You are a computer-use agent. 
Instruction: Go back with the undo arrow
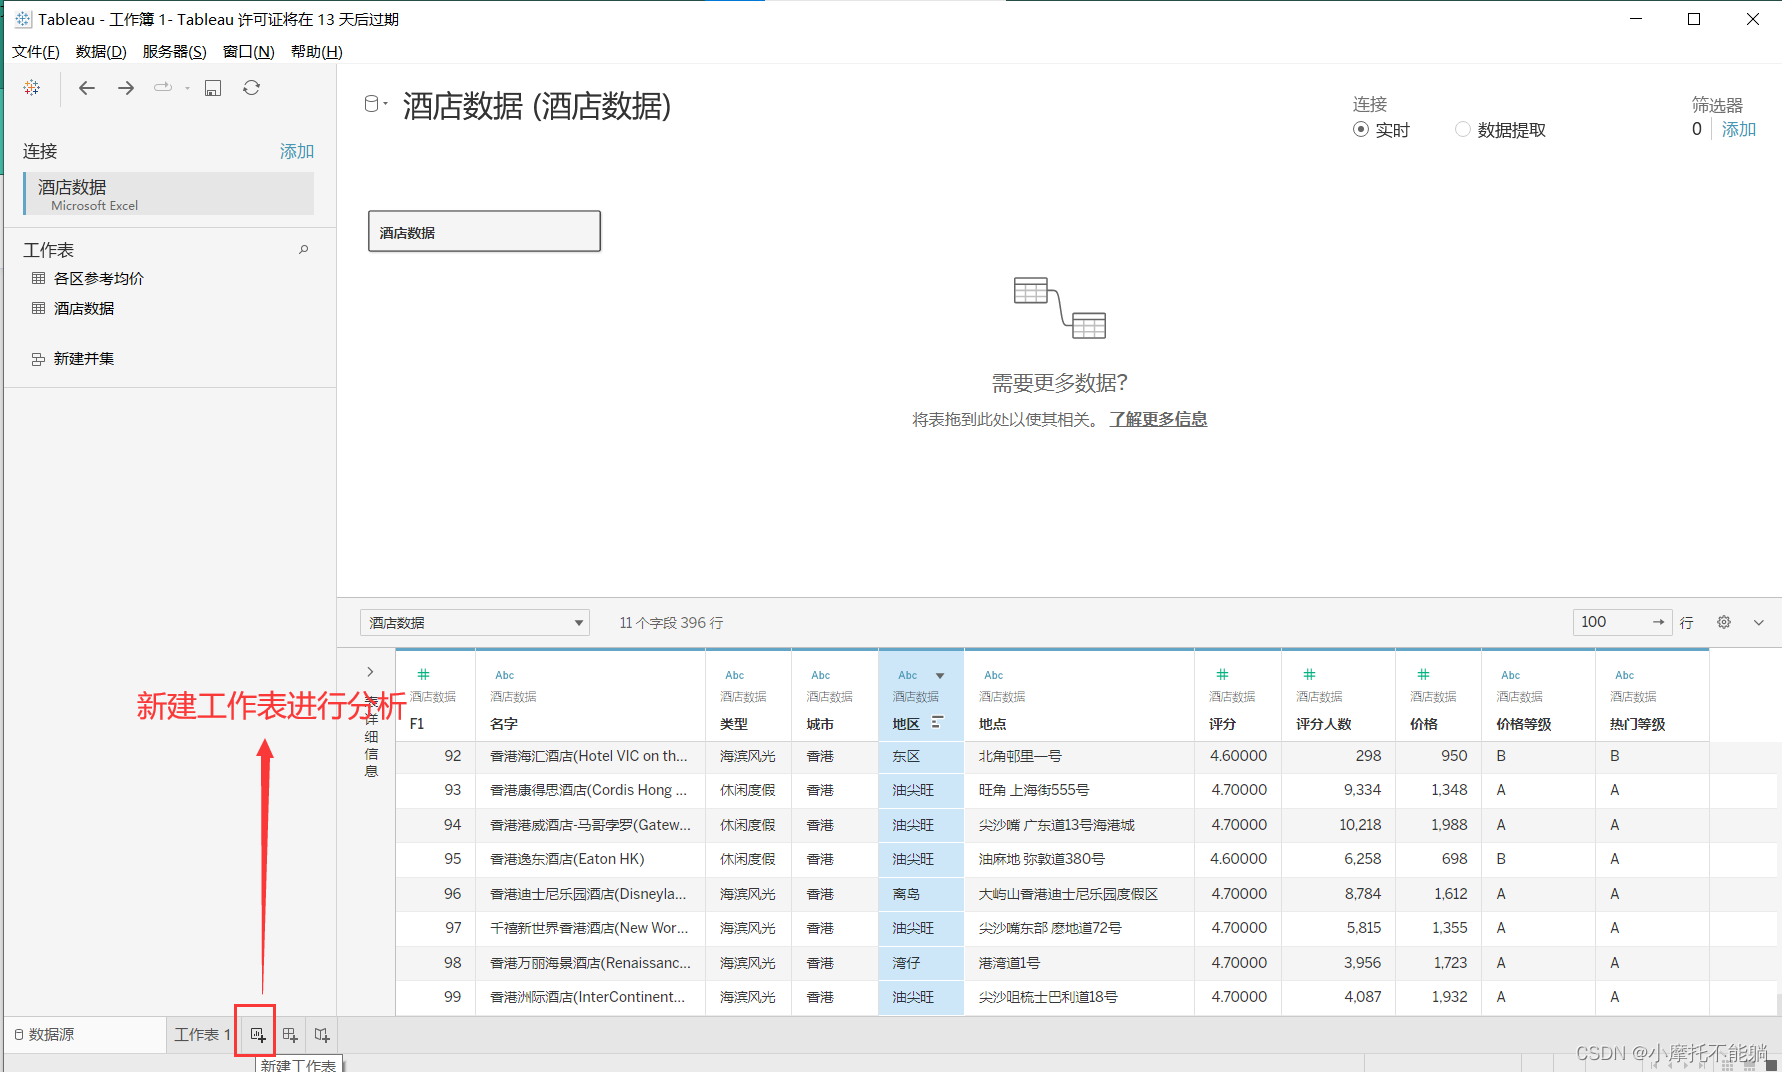pos(87,88)
